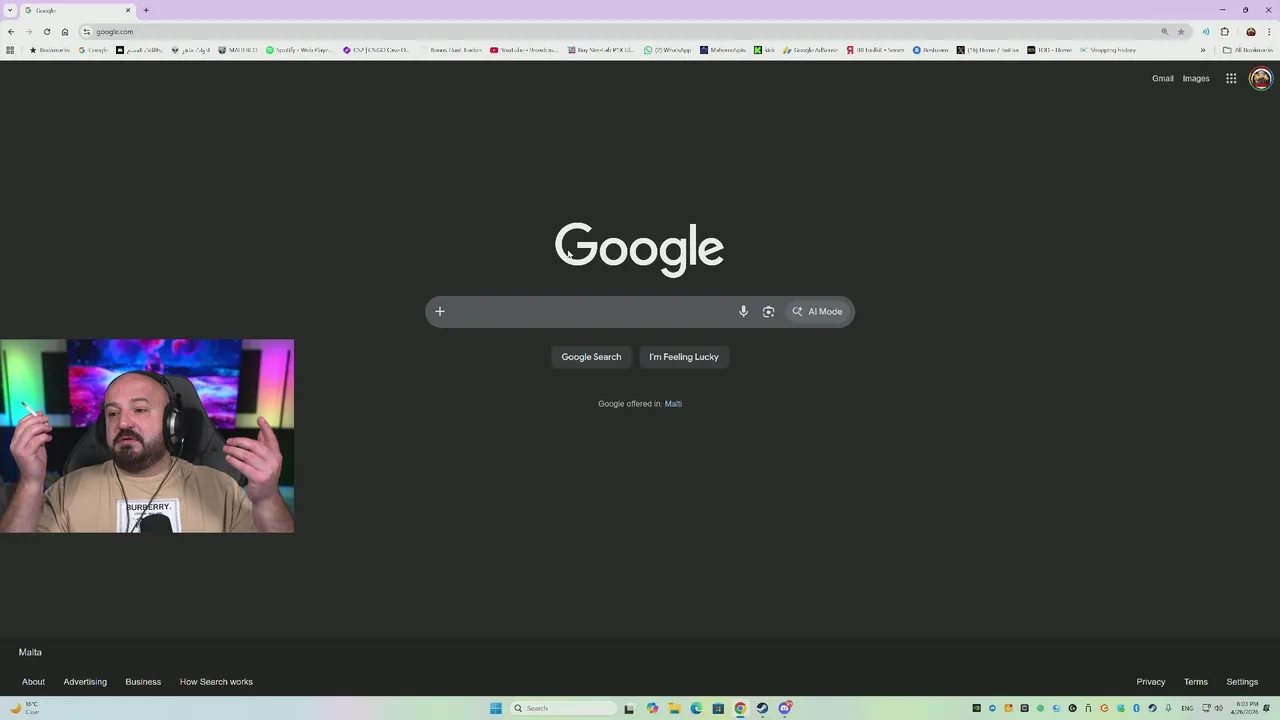
Task: Open the X Home / Twitter bookmark
Action: coord(987,50)
